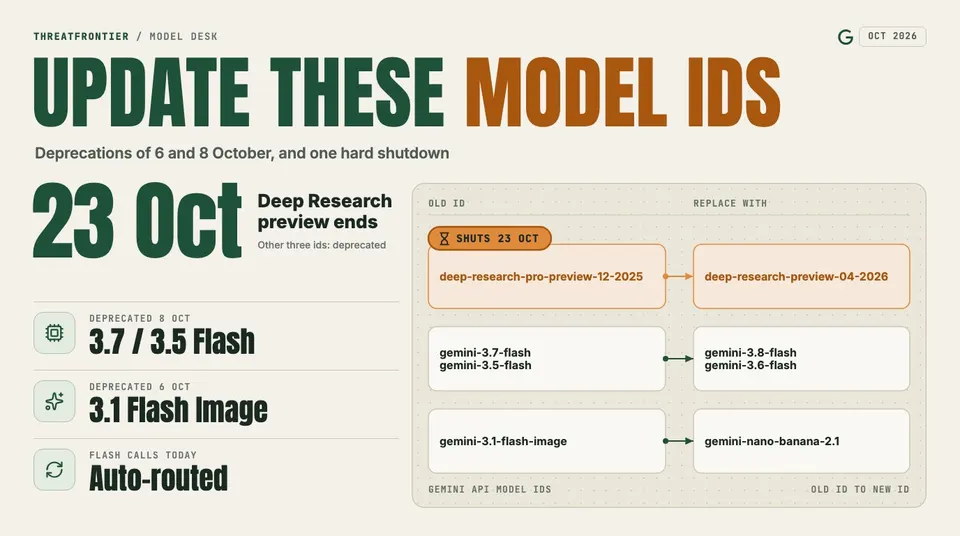Click the THREATFRONTIER breadcrumb label
Viewport: 960px width, 536px height.
click(81, 37)
